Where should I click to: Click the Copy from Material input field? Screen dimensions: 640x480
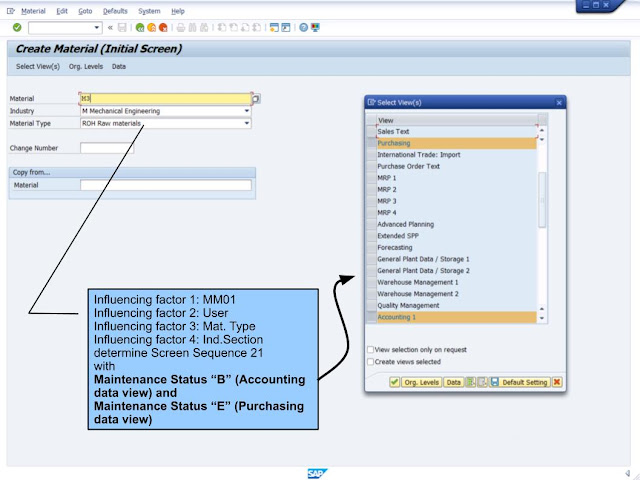pyautogui.click(x=166, y=185)
